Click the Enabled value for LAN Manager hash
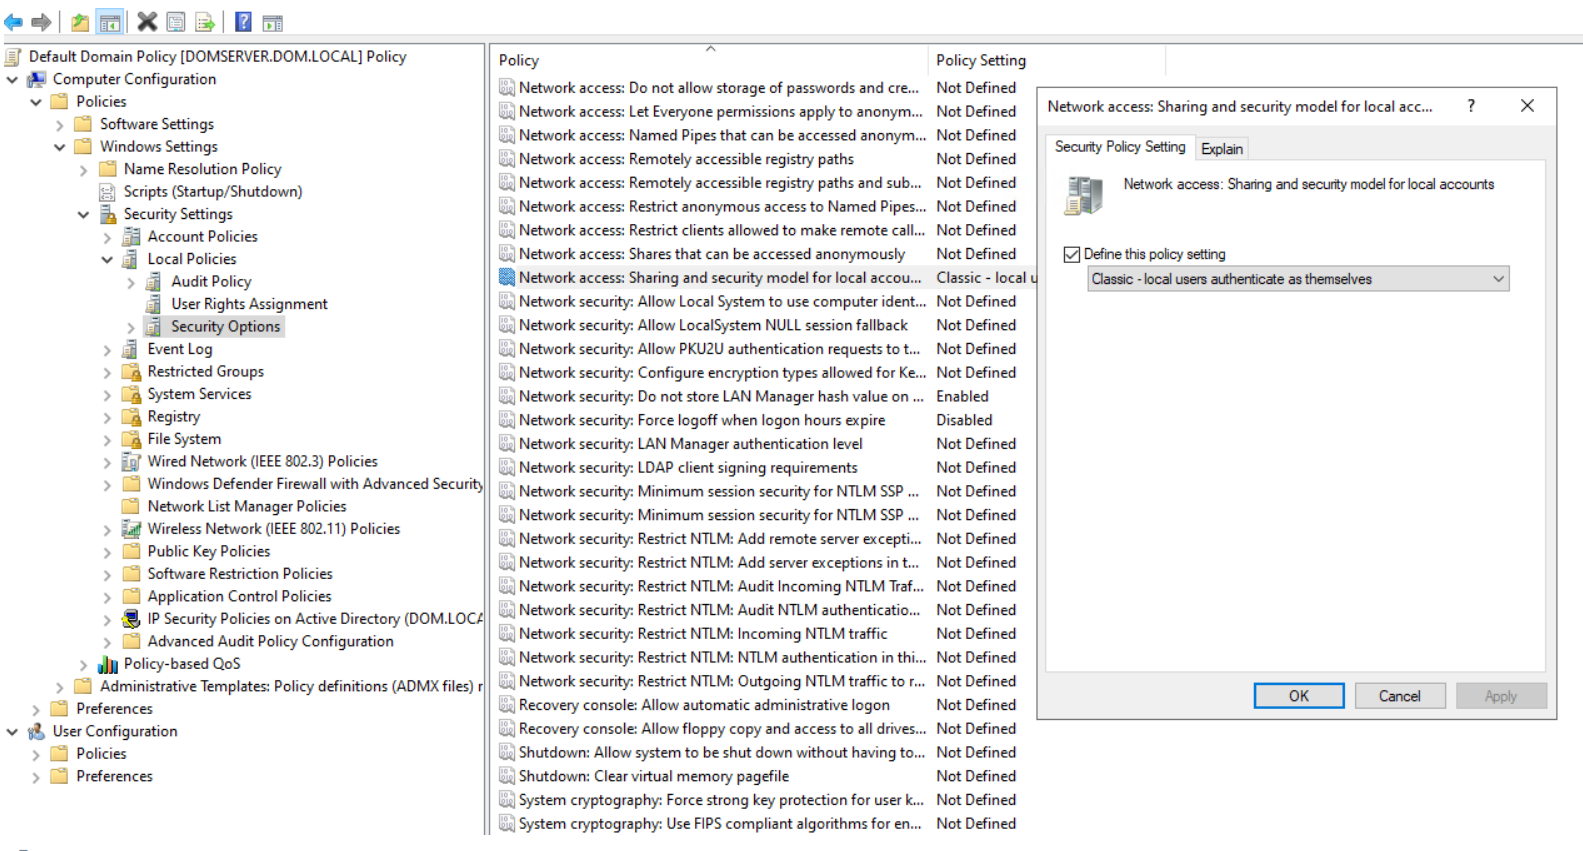The width and height of the screenshot is (1583, 851). (962, 396)
